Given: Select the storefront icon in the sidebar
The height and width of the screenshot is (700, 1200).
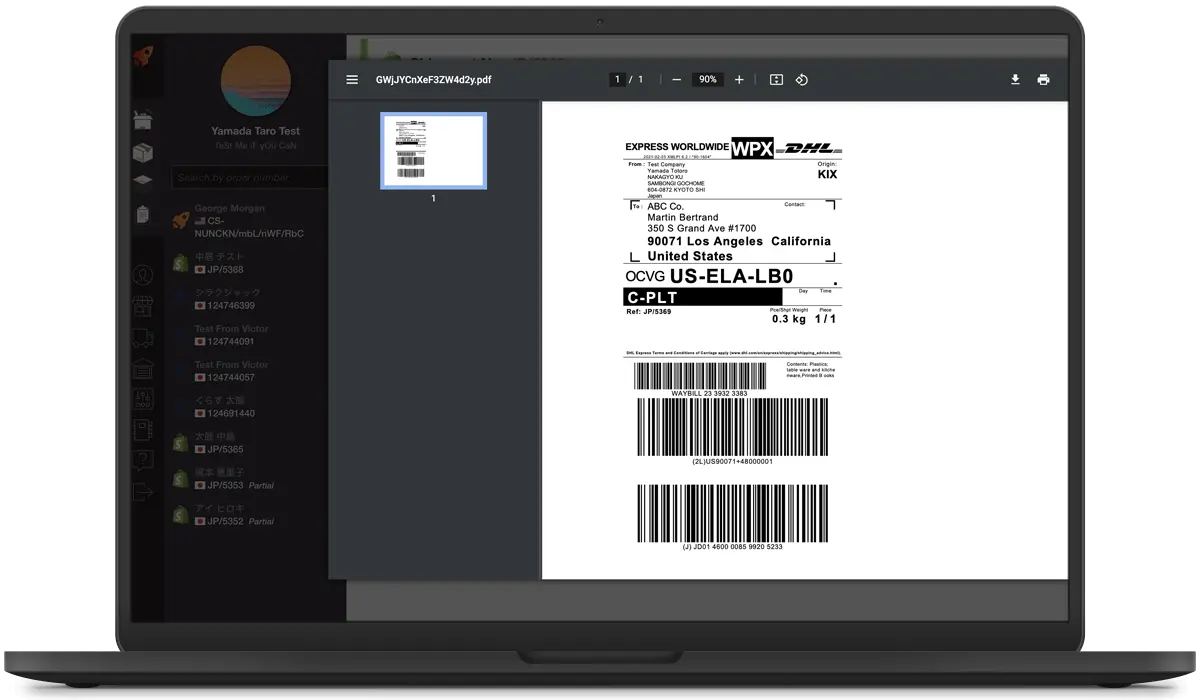Looking at the screenshot, I should [143, 306].
